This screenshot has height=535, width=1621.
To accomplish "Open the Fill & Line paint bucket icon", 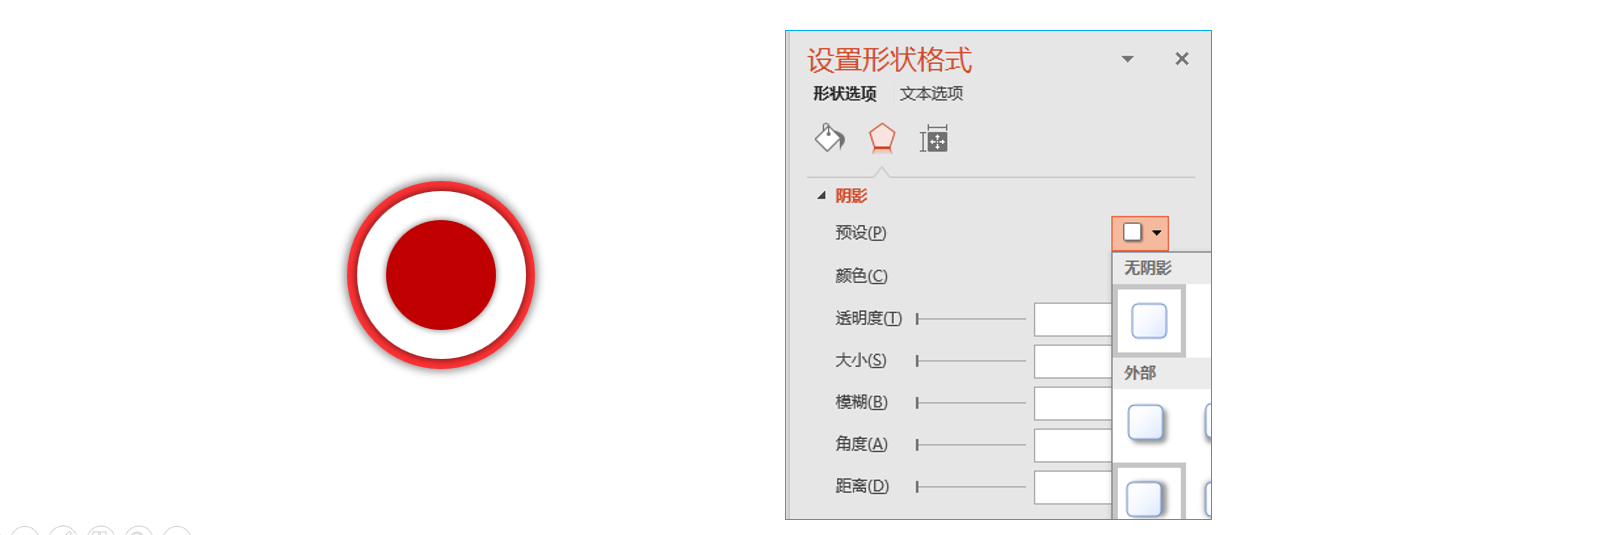I will coord(829,138).
